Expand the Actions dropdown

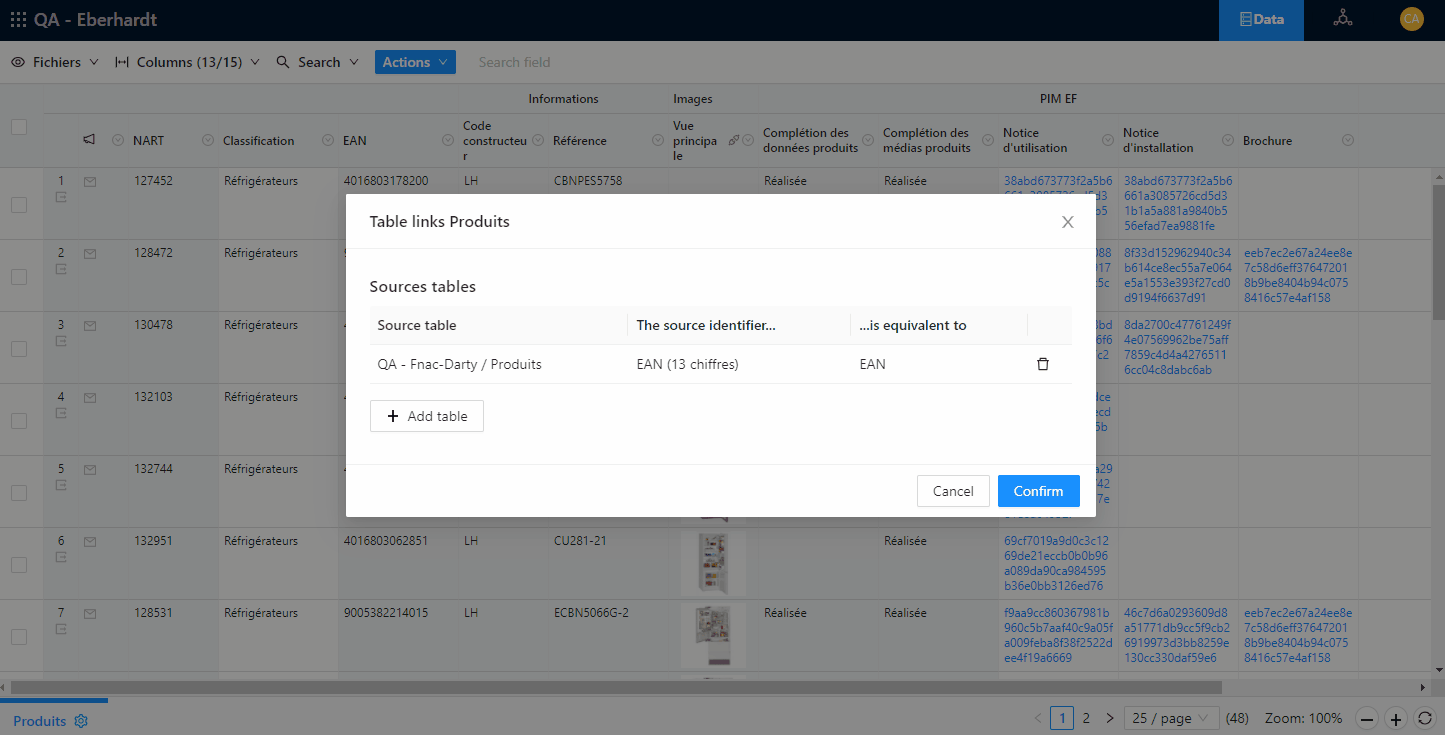(415, 62)
